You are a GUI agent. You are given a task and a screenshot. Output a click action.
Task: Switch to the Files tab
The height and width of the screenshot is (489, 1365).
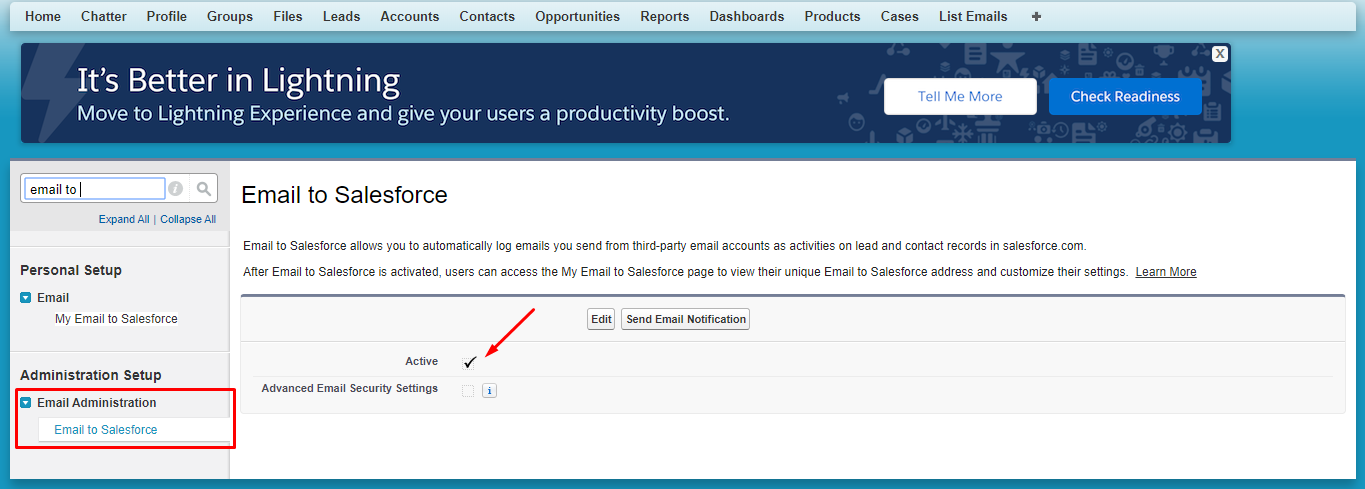(288, 16)
